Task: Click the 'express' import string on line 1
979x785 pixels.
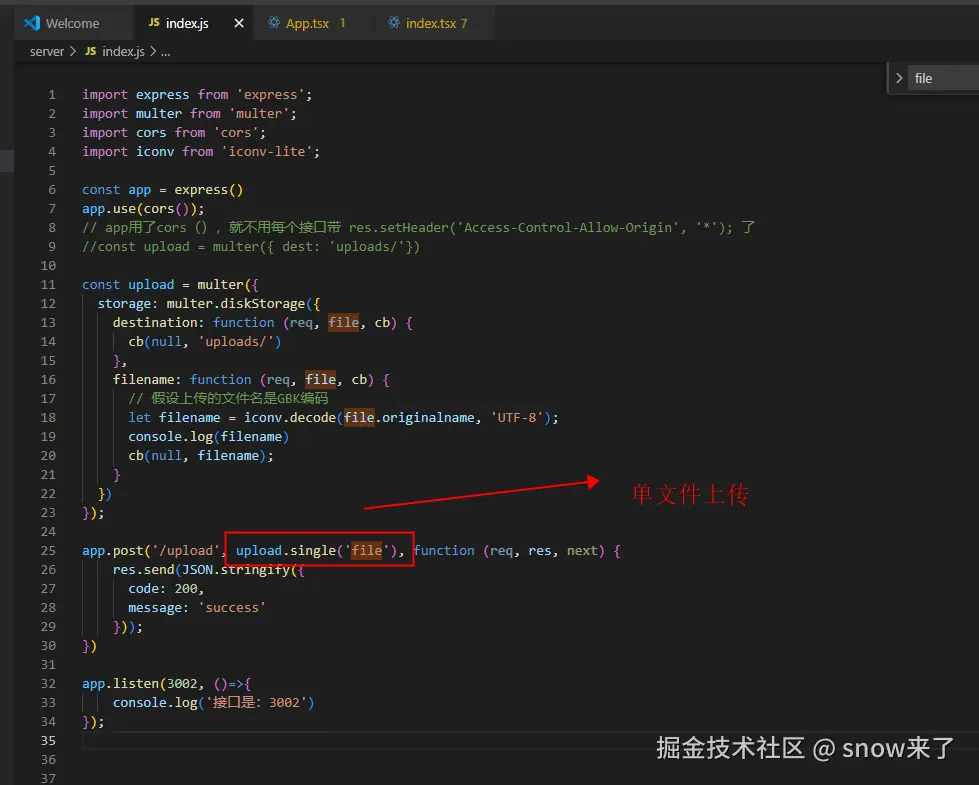Action: point(270,94)
